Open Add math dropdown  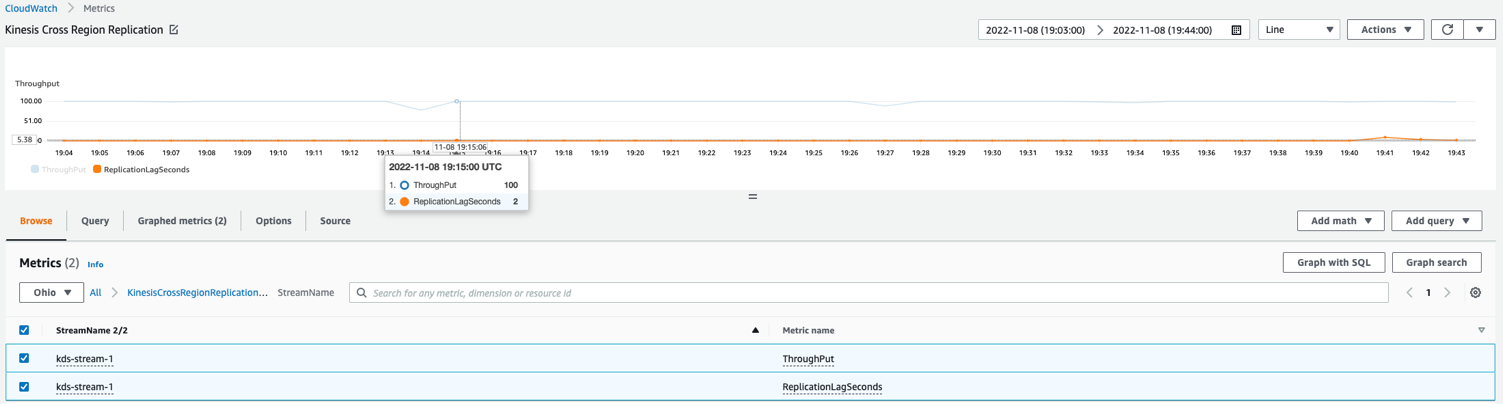pos(1341,221)
